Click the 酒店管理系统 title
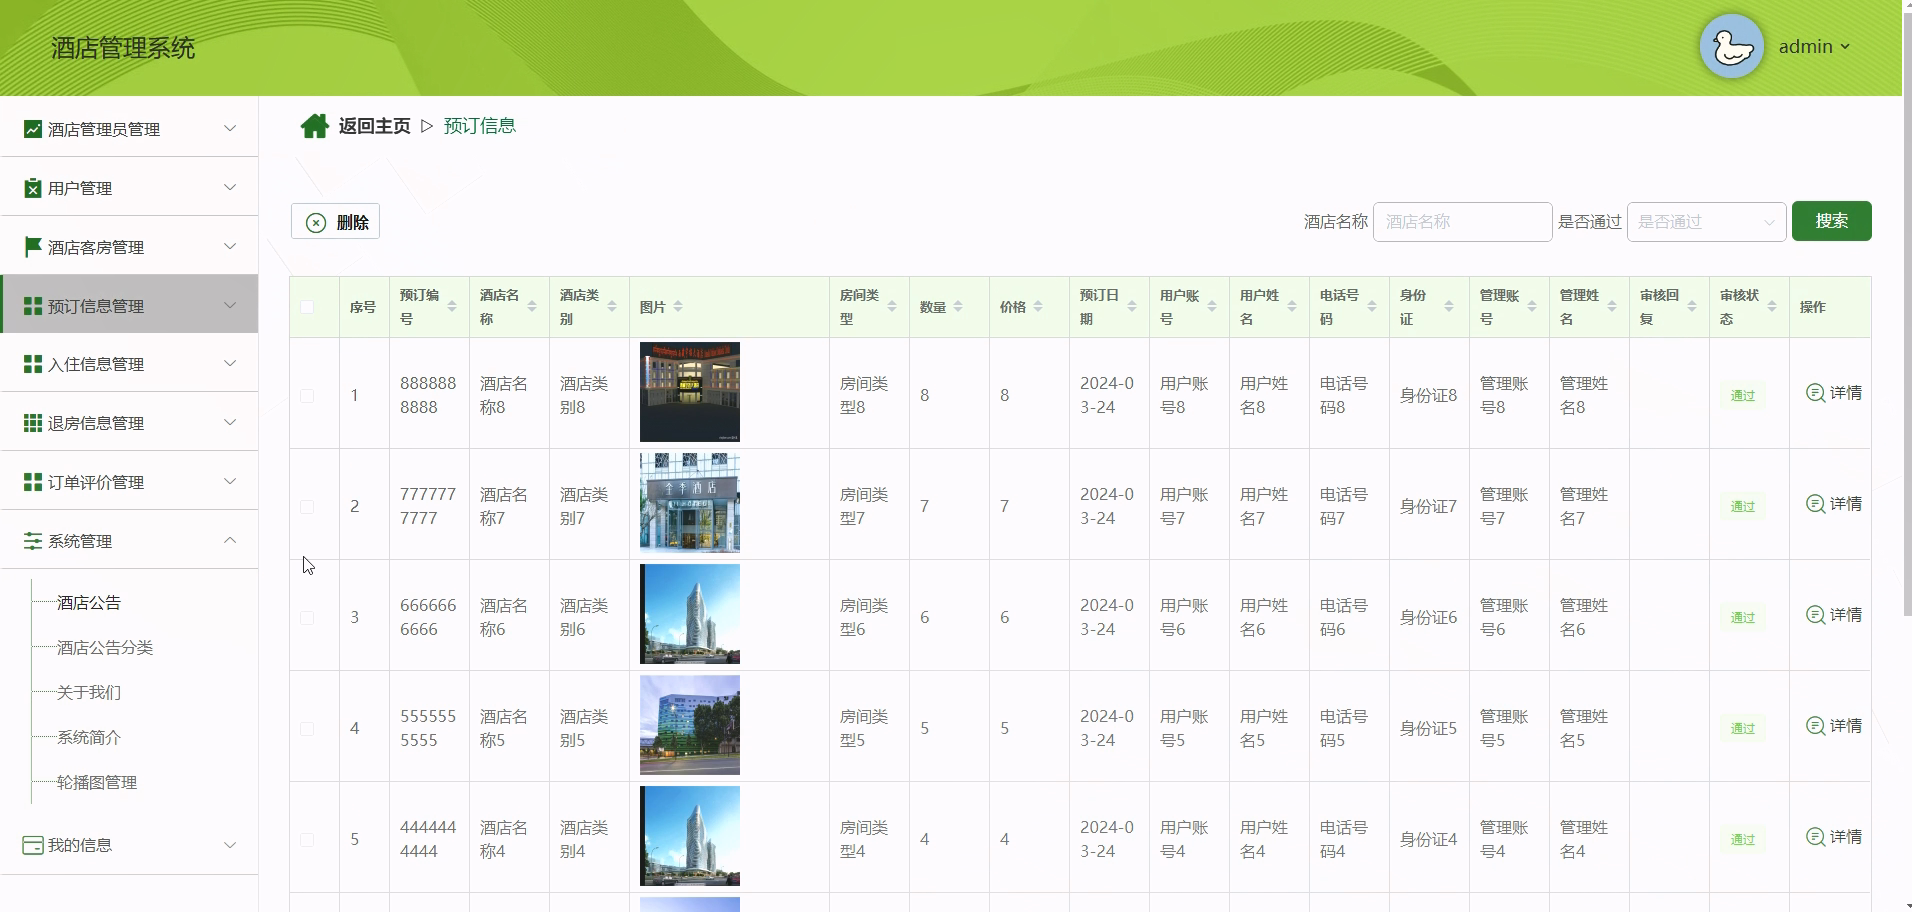This screenshot has width=1912, height=912. [x=123, y=48]
